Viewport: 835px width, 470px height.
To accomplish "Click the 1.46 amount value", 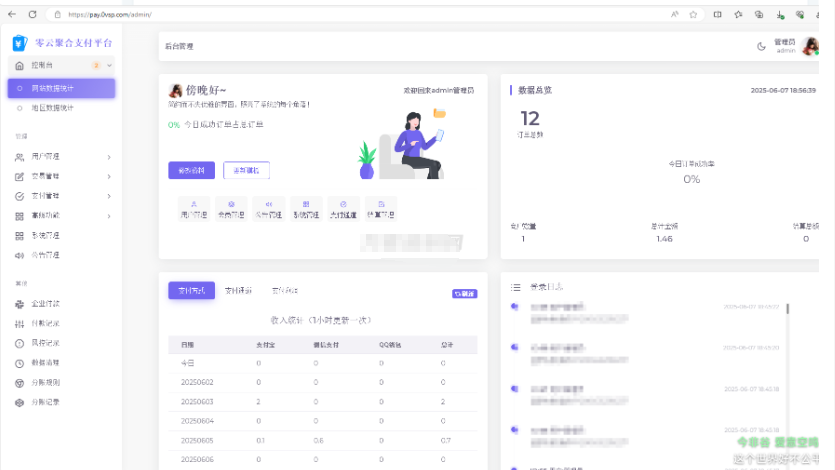I will (x=665, y=239).
